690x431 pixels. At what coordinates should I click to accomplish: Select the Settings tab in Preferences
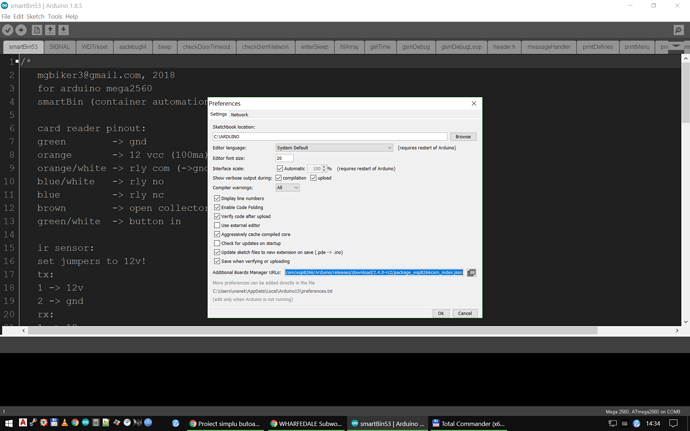pyautogui.click(x=218, y=114)
